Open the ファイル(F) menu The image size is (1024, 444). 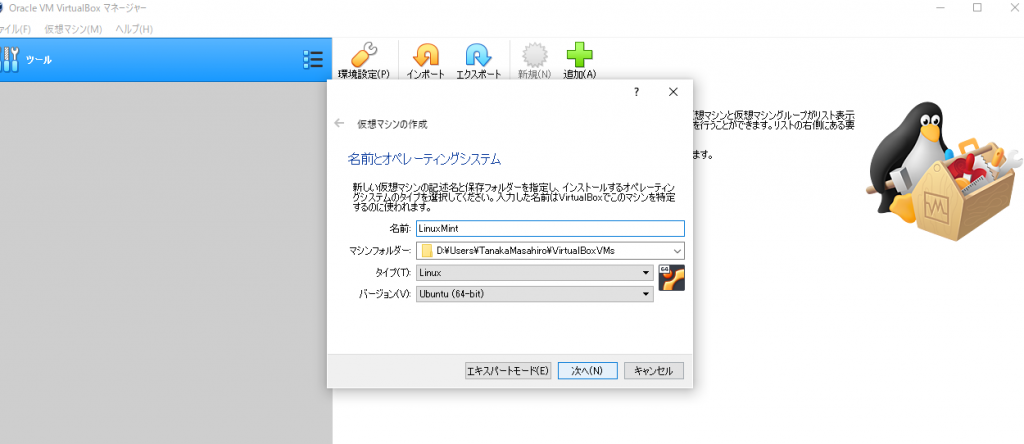click(16, 29)
